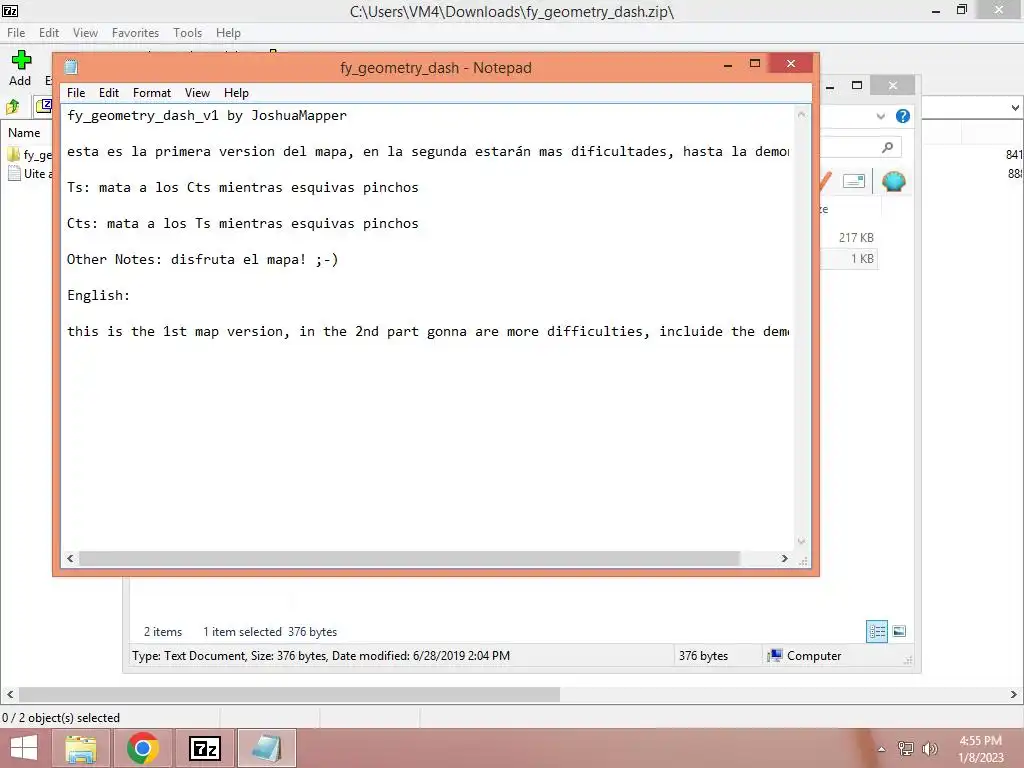Viewport: 1024px width, 768px height.
Task: Click the '217 KB' size cell in Explorer
Action: point(856,238)
